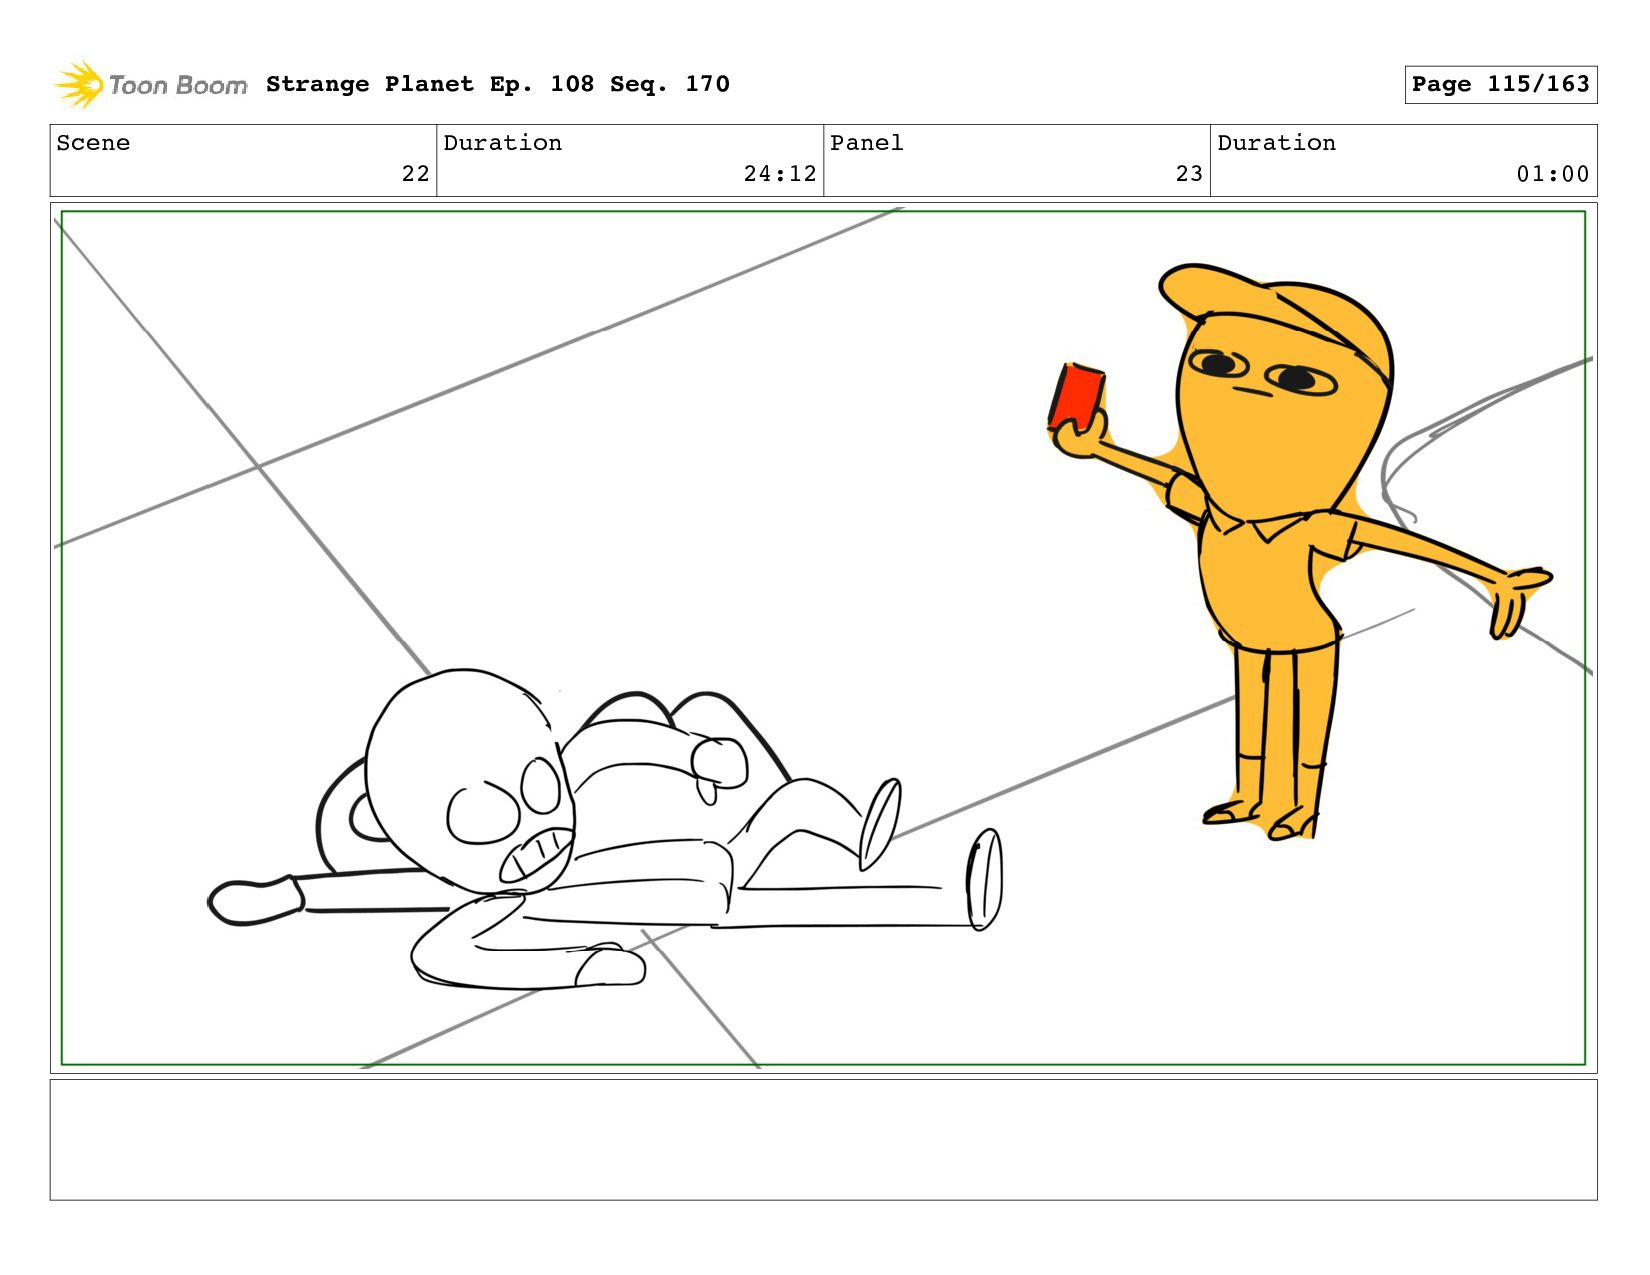Click the scene duration value '24:12'
The height and width of the screenshot is (1275, 1650).
(x=780, y=174)
